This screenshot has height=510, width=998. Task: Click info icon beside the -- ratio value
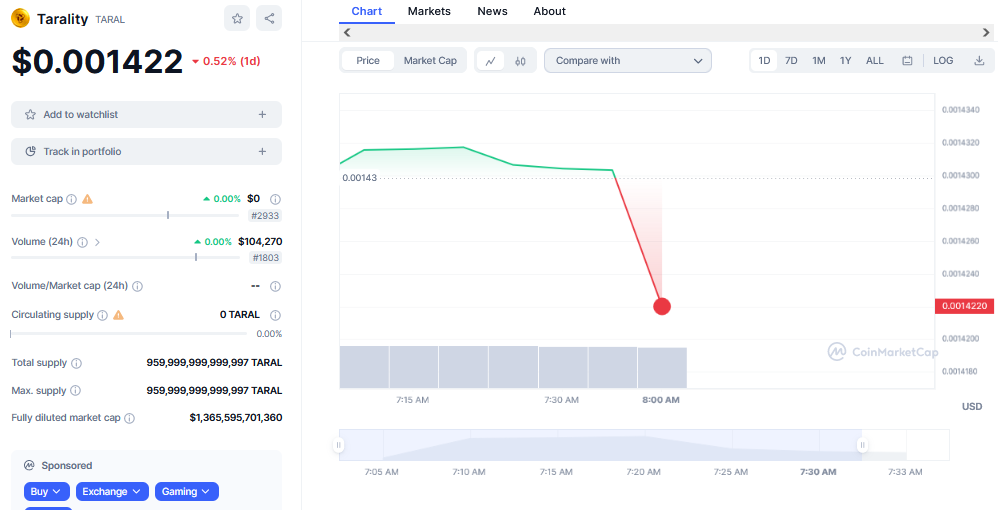(275, 287)
